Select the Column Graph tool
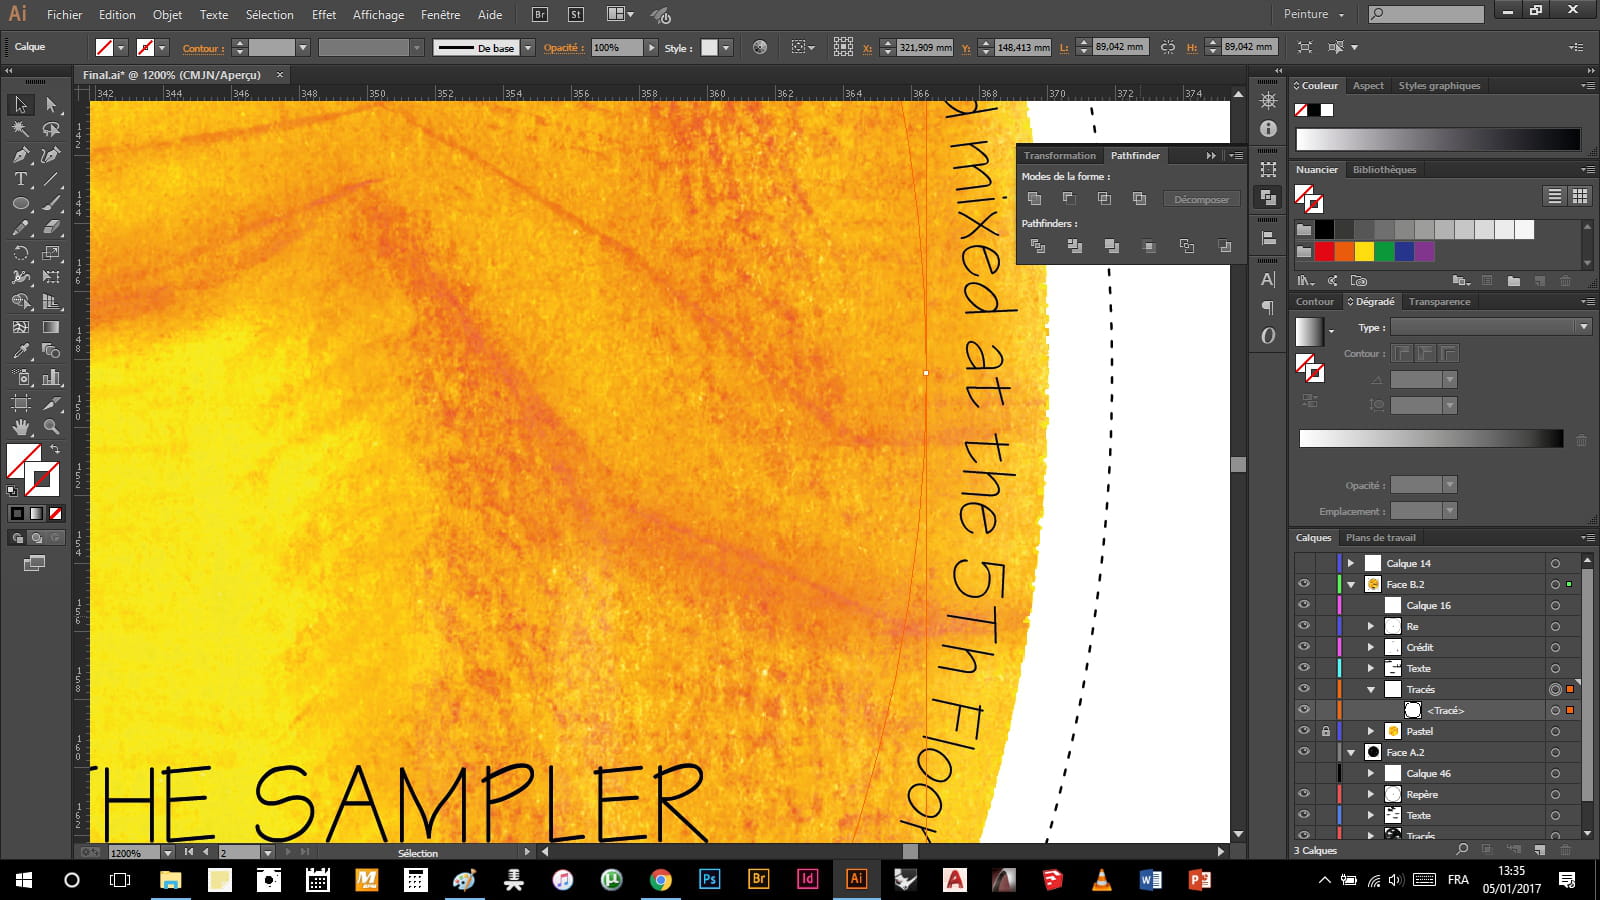Image resolution: width=1600 pixels, height=900 pixels. coord(51,377)
